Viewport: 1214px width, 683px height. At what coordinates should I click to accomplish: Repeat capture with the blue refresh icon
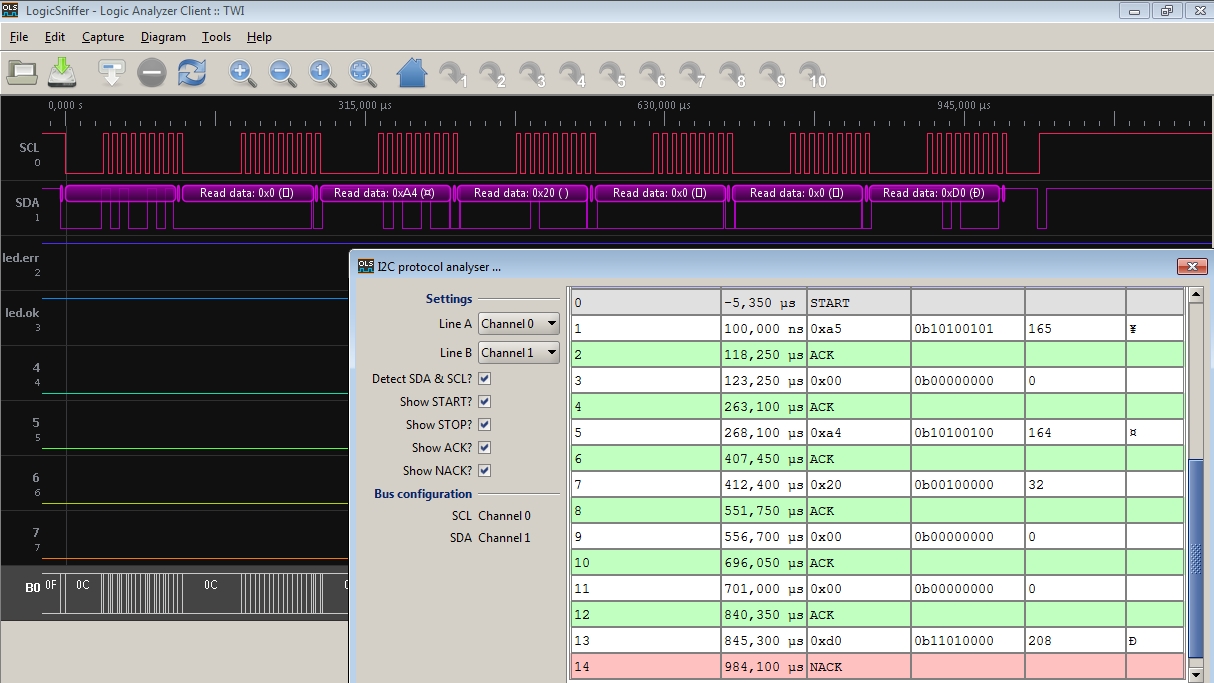[x=191, y=72]
